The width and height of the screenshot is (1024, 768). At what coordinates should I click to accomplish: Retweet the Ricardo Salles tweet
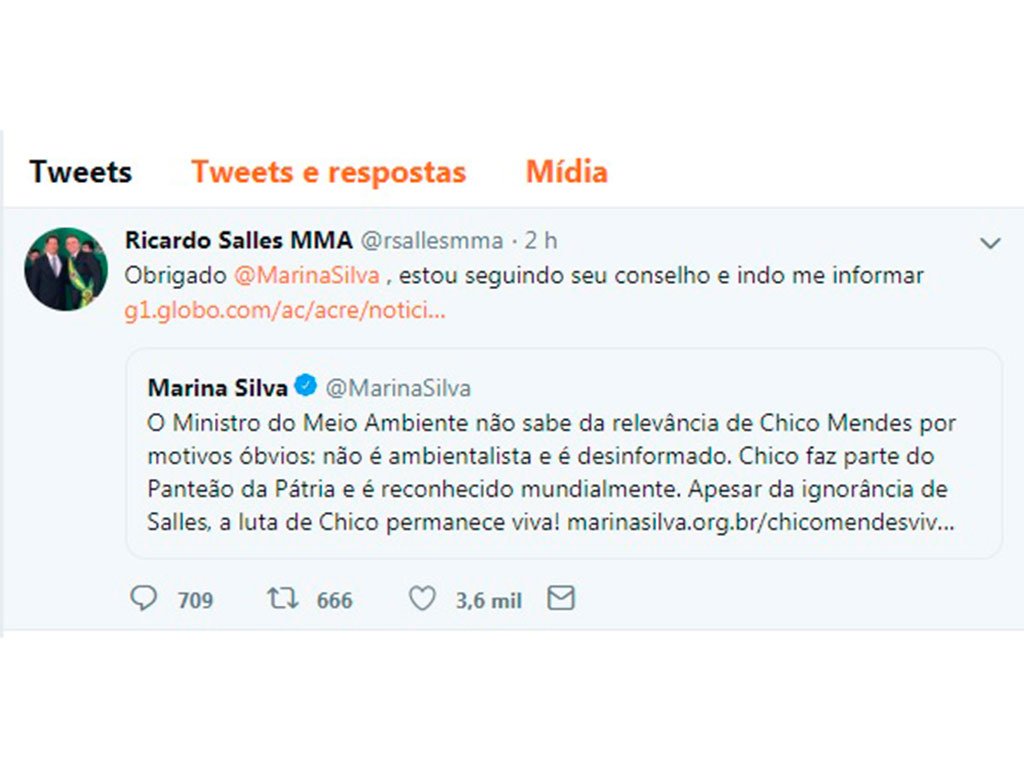pos(283,598)
